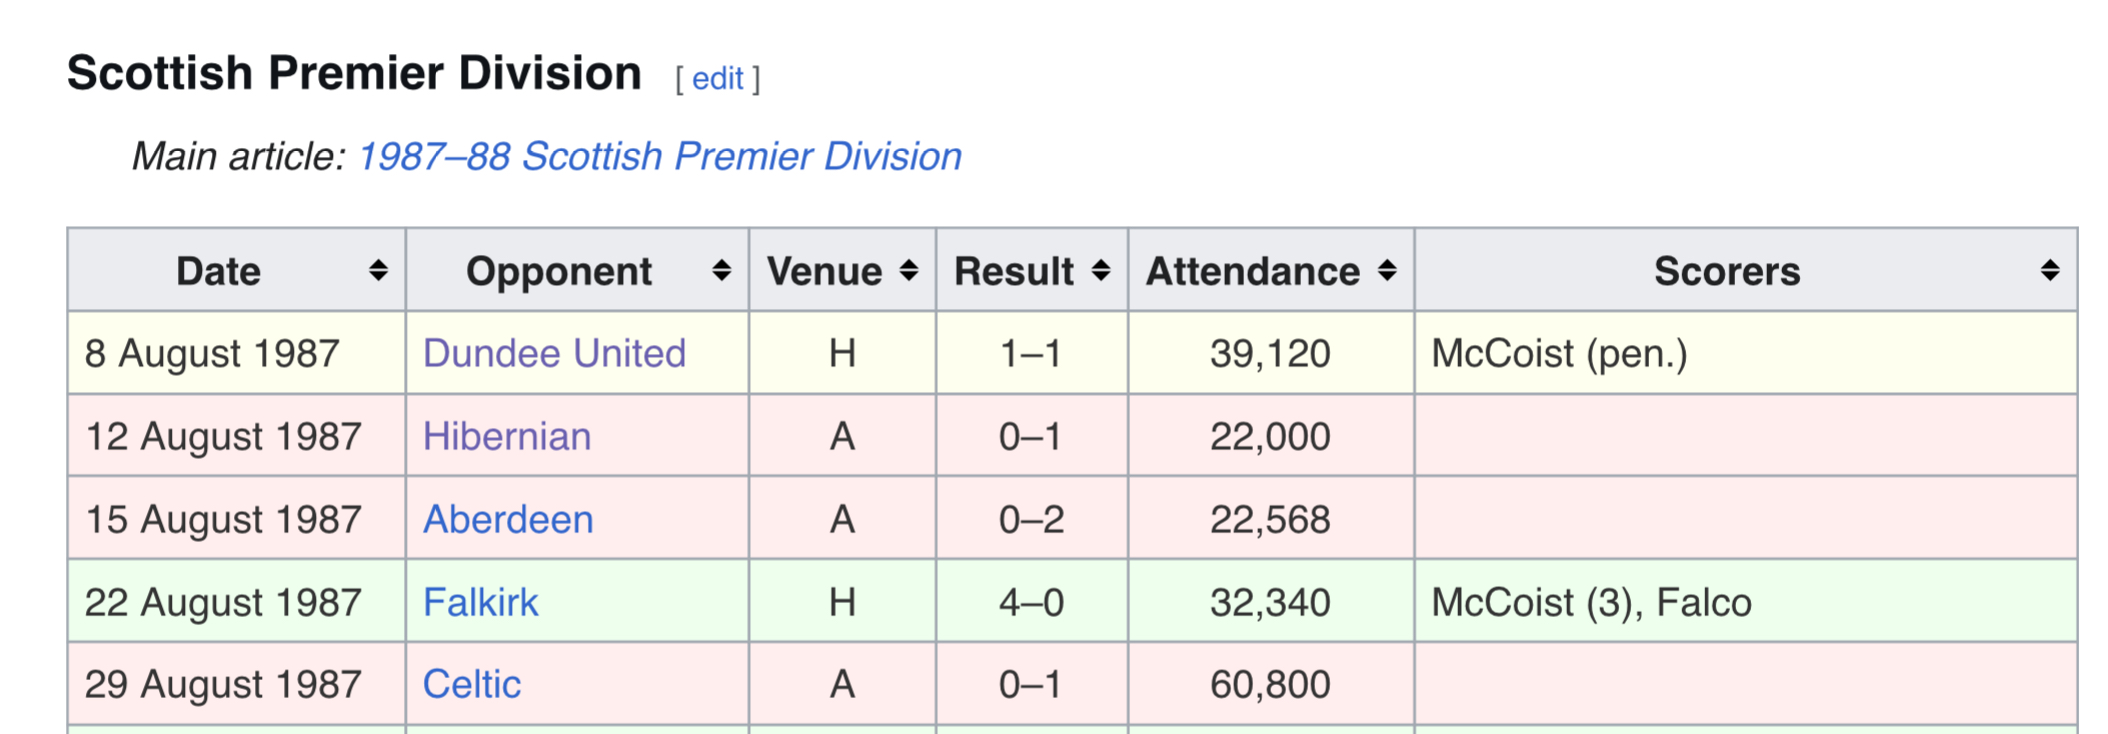Sort the table by Result

1100,270
